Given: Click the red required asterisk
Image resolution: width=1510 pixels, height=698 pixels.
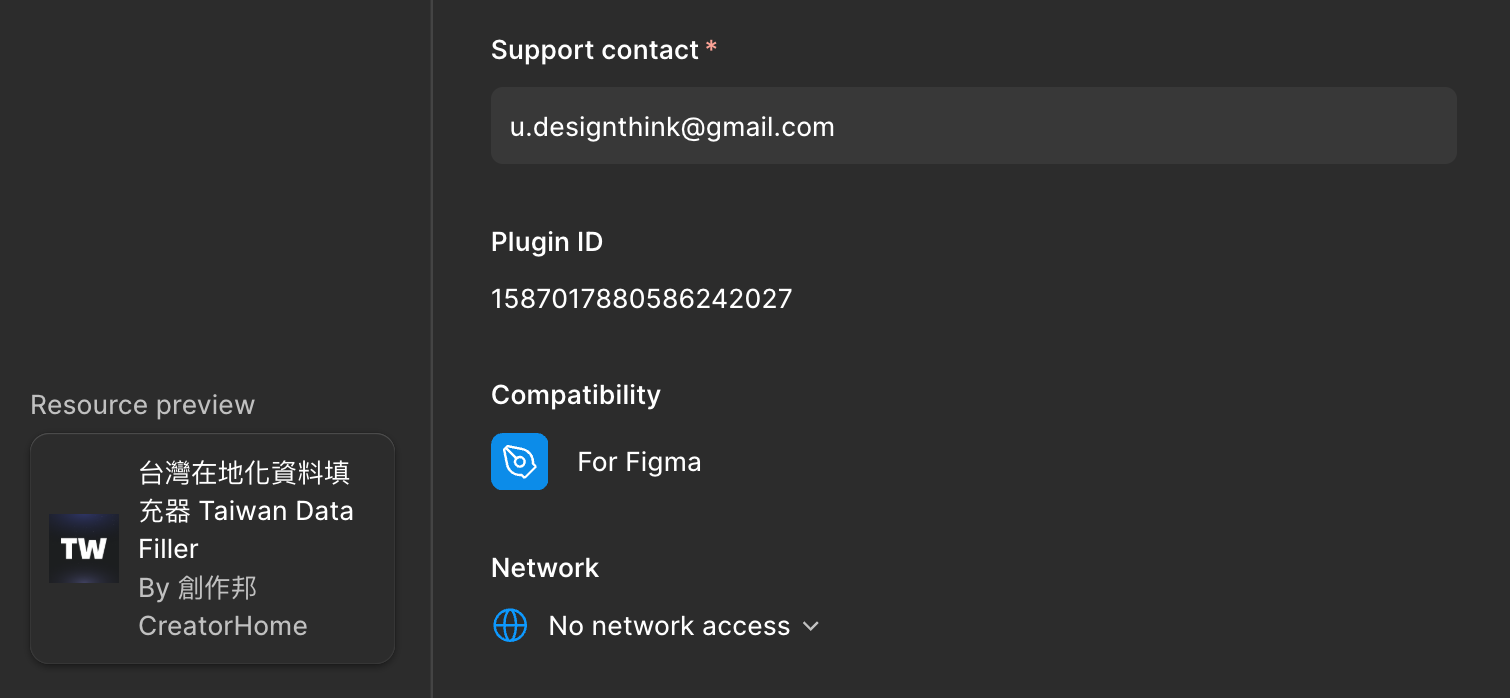Looking at the screenshot, I should coord(711,49).
